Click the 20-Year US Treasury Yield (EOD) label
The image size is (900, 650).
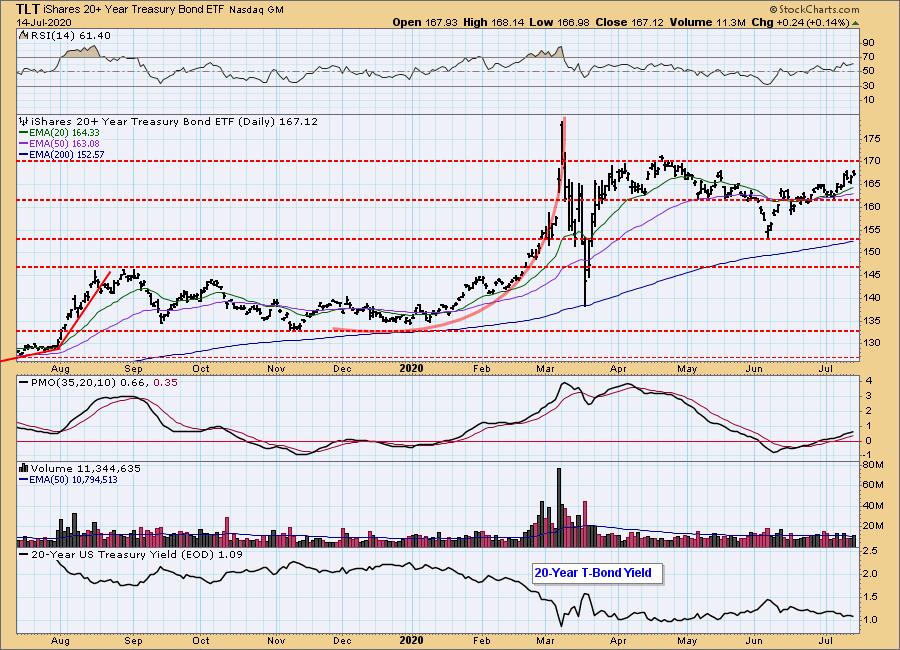tap(137, 555)
